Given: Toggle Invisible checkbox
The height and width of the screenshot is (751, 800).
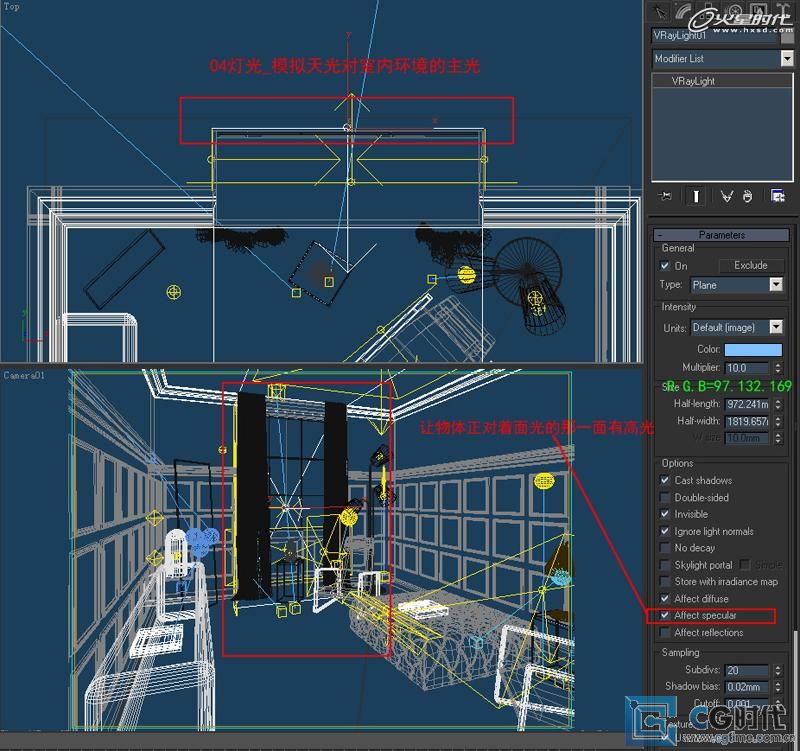Looking at the screenshot, I should point(665,514).
